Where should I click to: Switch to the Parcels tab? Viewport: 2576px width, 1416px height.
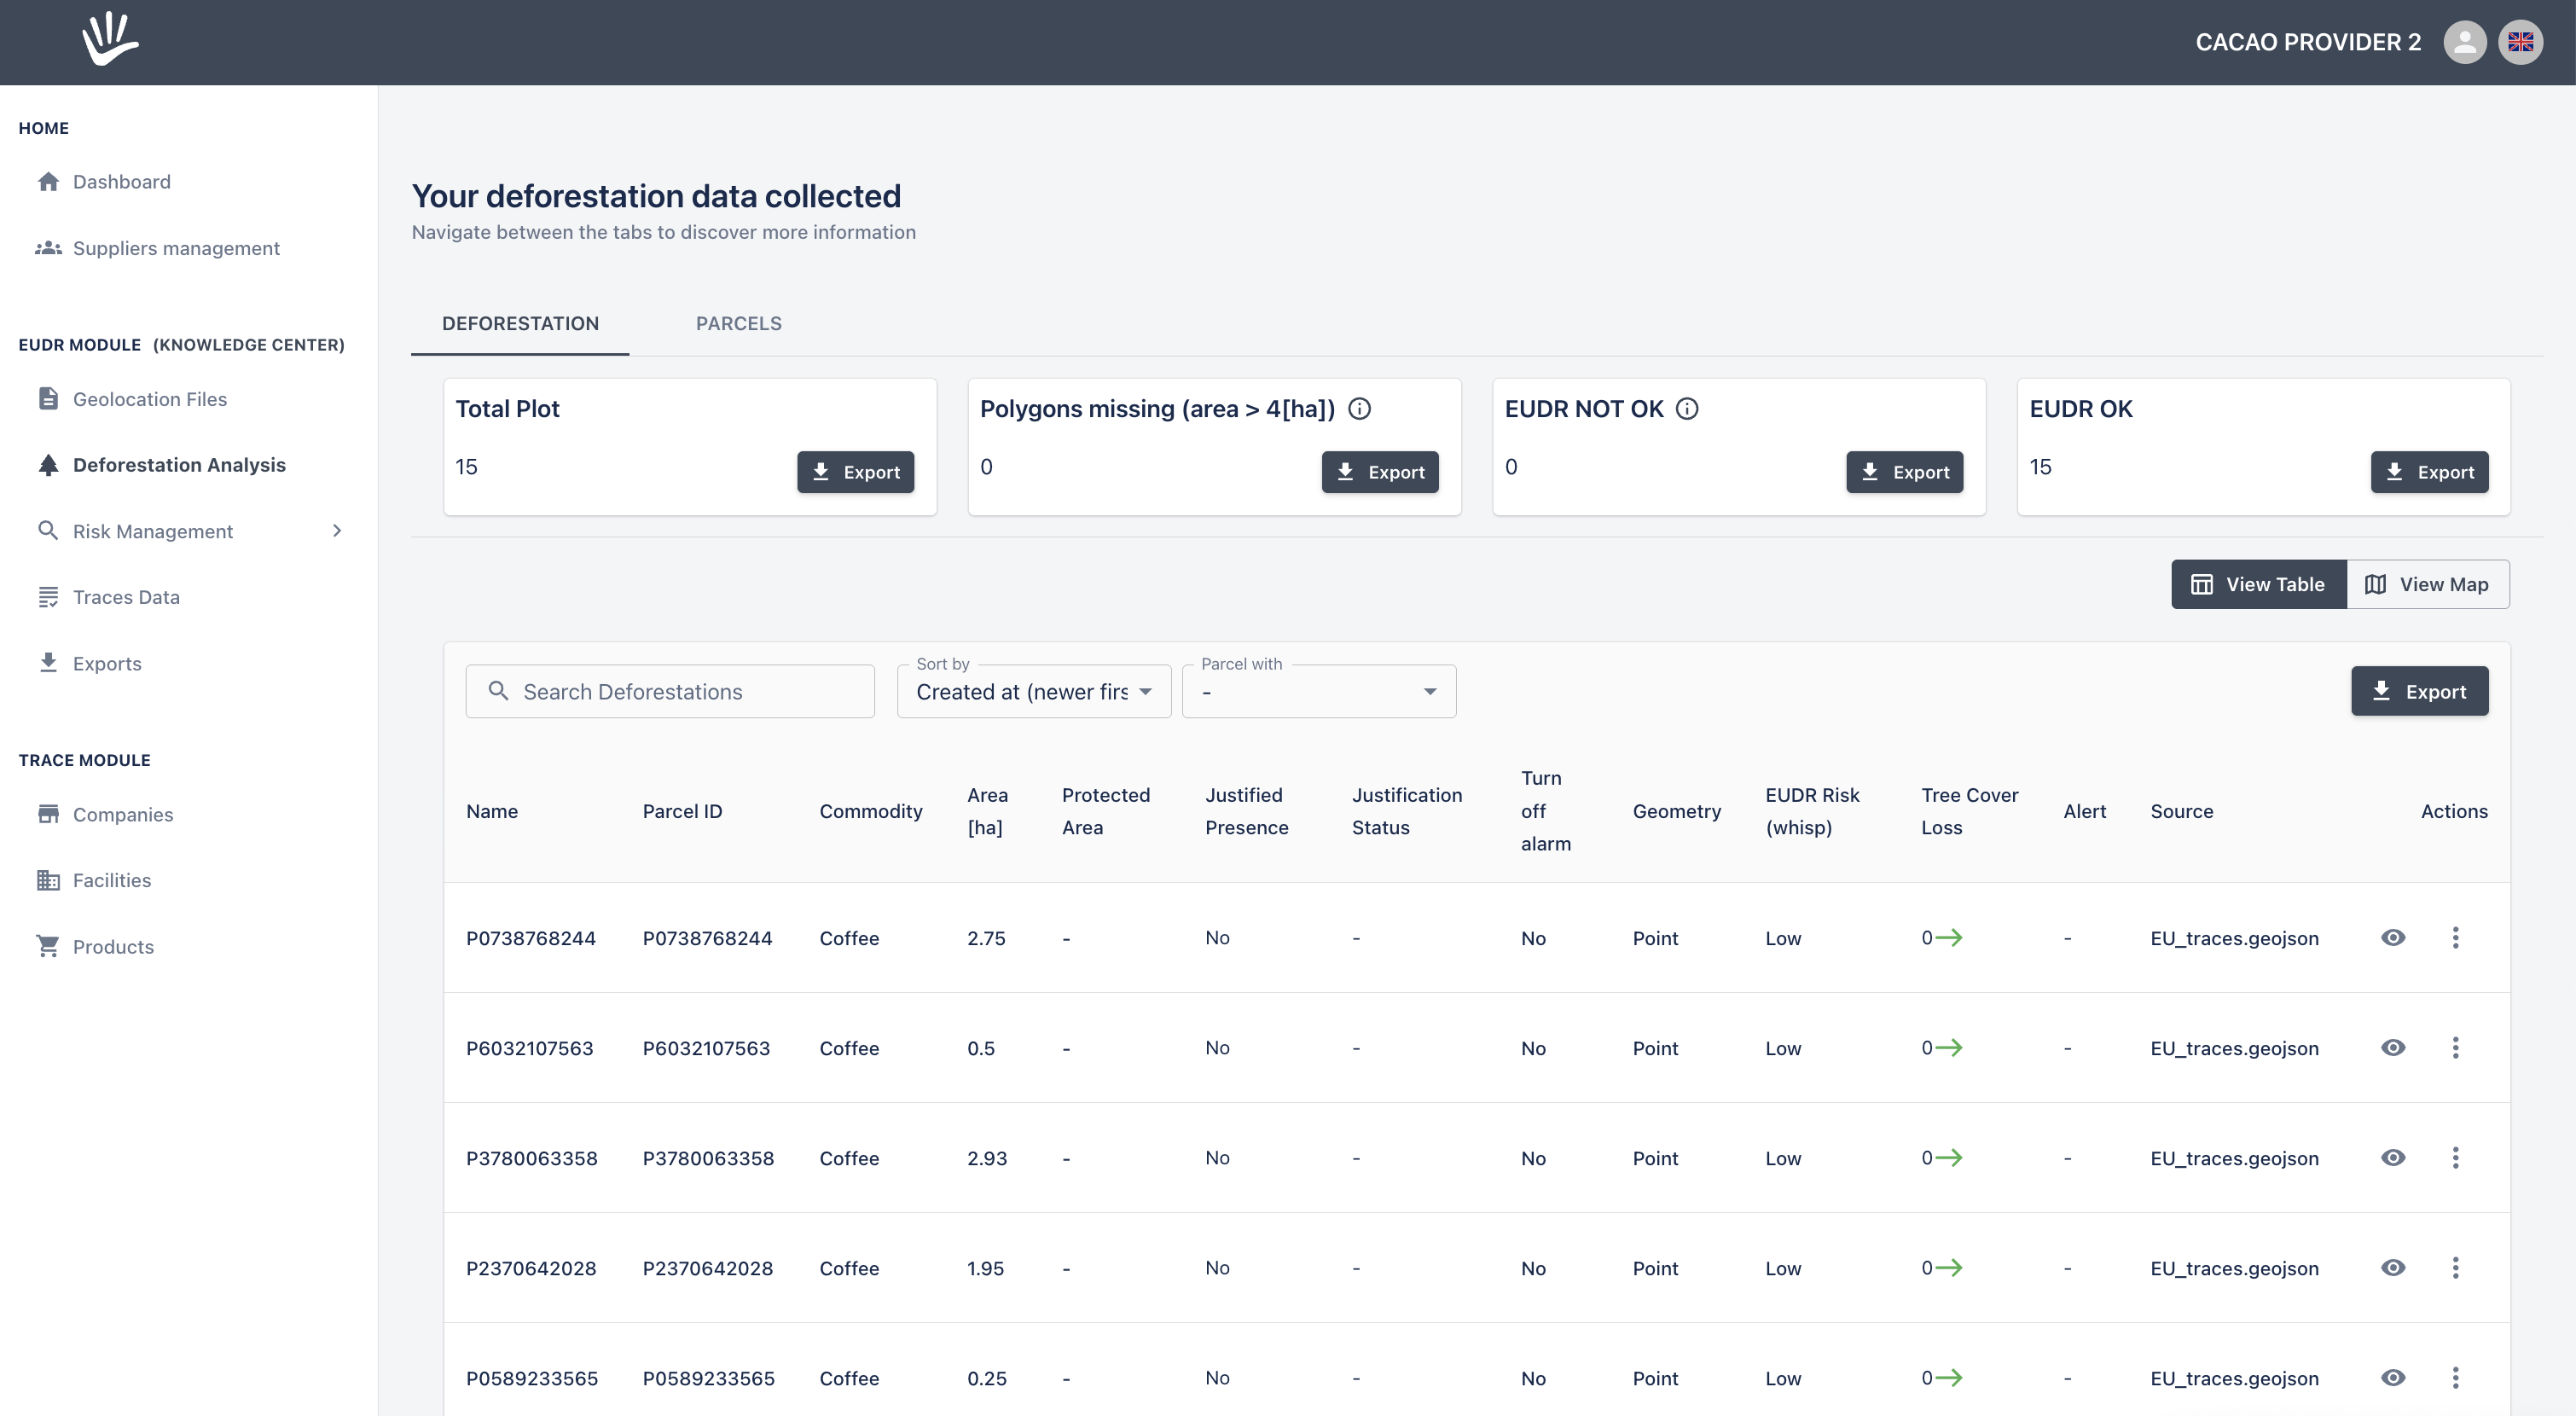point(738,323)
